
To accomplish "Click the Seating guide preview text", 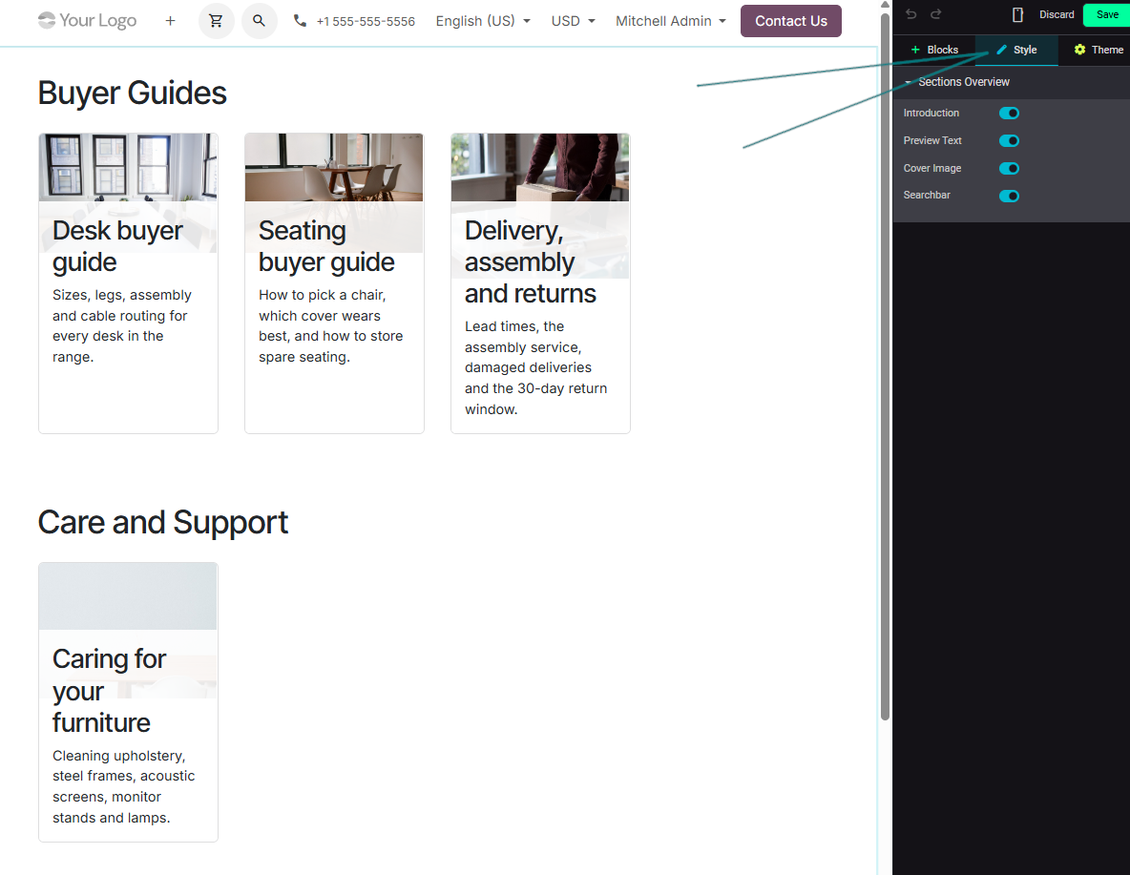I will tap(331, 326).
